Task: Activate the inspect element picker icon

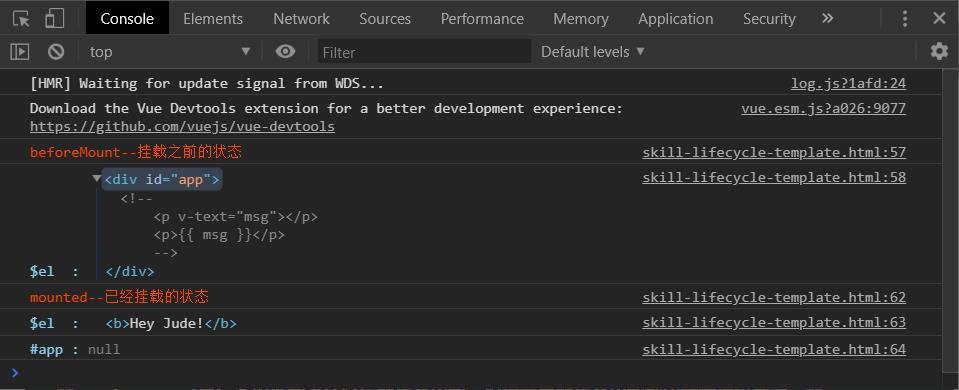Action: coord(21,19)
